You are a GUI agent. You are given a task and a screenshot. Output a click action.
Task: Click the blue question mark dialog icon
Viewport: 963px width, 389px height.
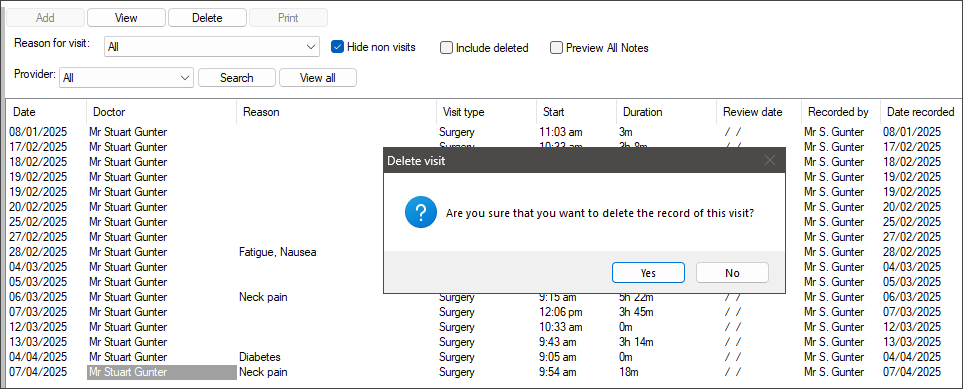tap(421, 213)
